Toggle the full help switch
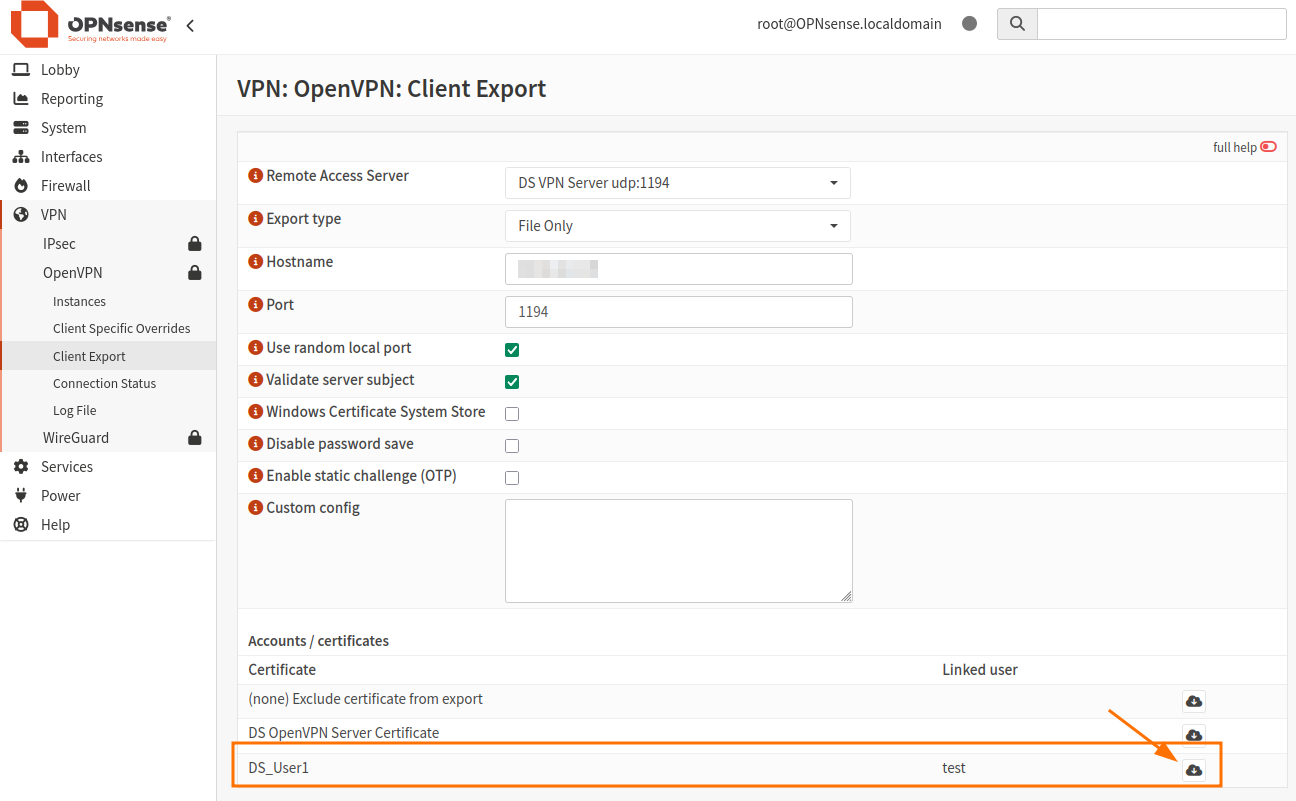 (1268, 146)
